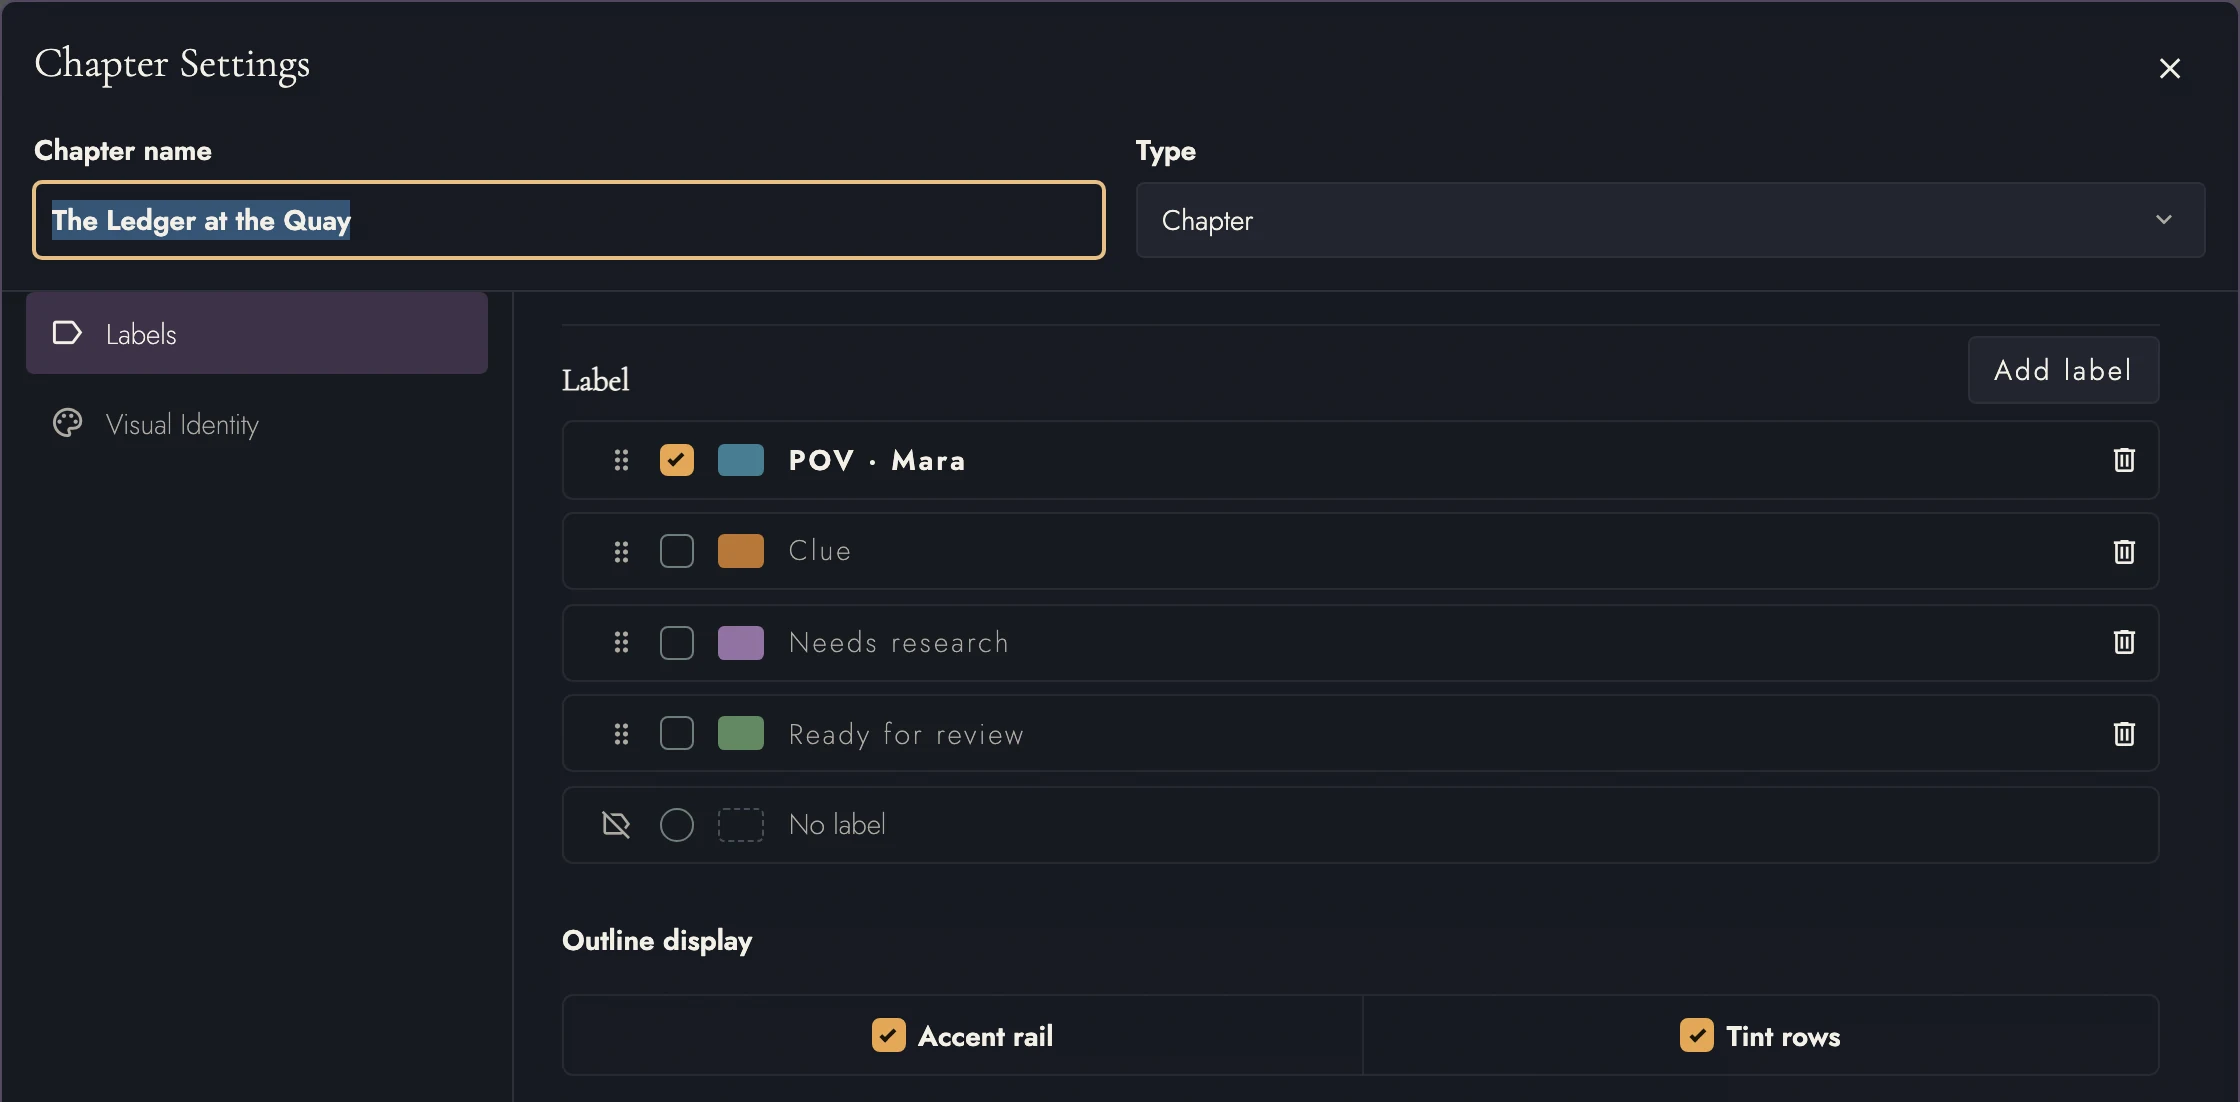Click the dashed empty No label swatch
The image size is (2240, 1102).
741,825
